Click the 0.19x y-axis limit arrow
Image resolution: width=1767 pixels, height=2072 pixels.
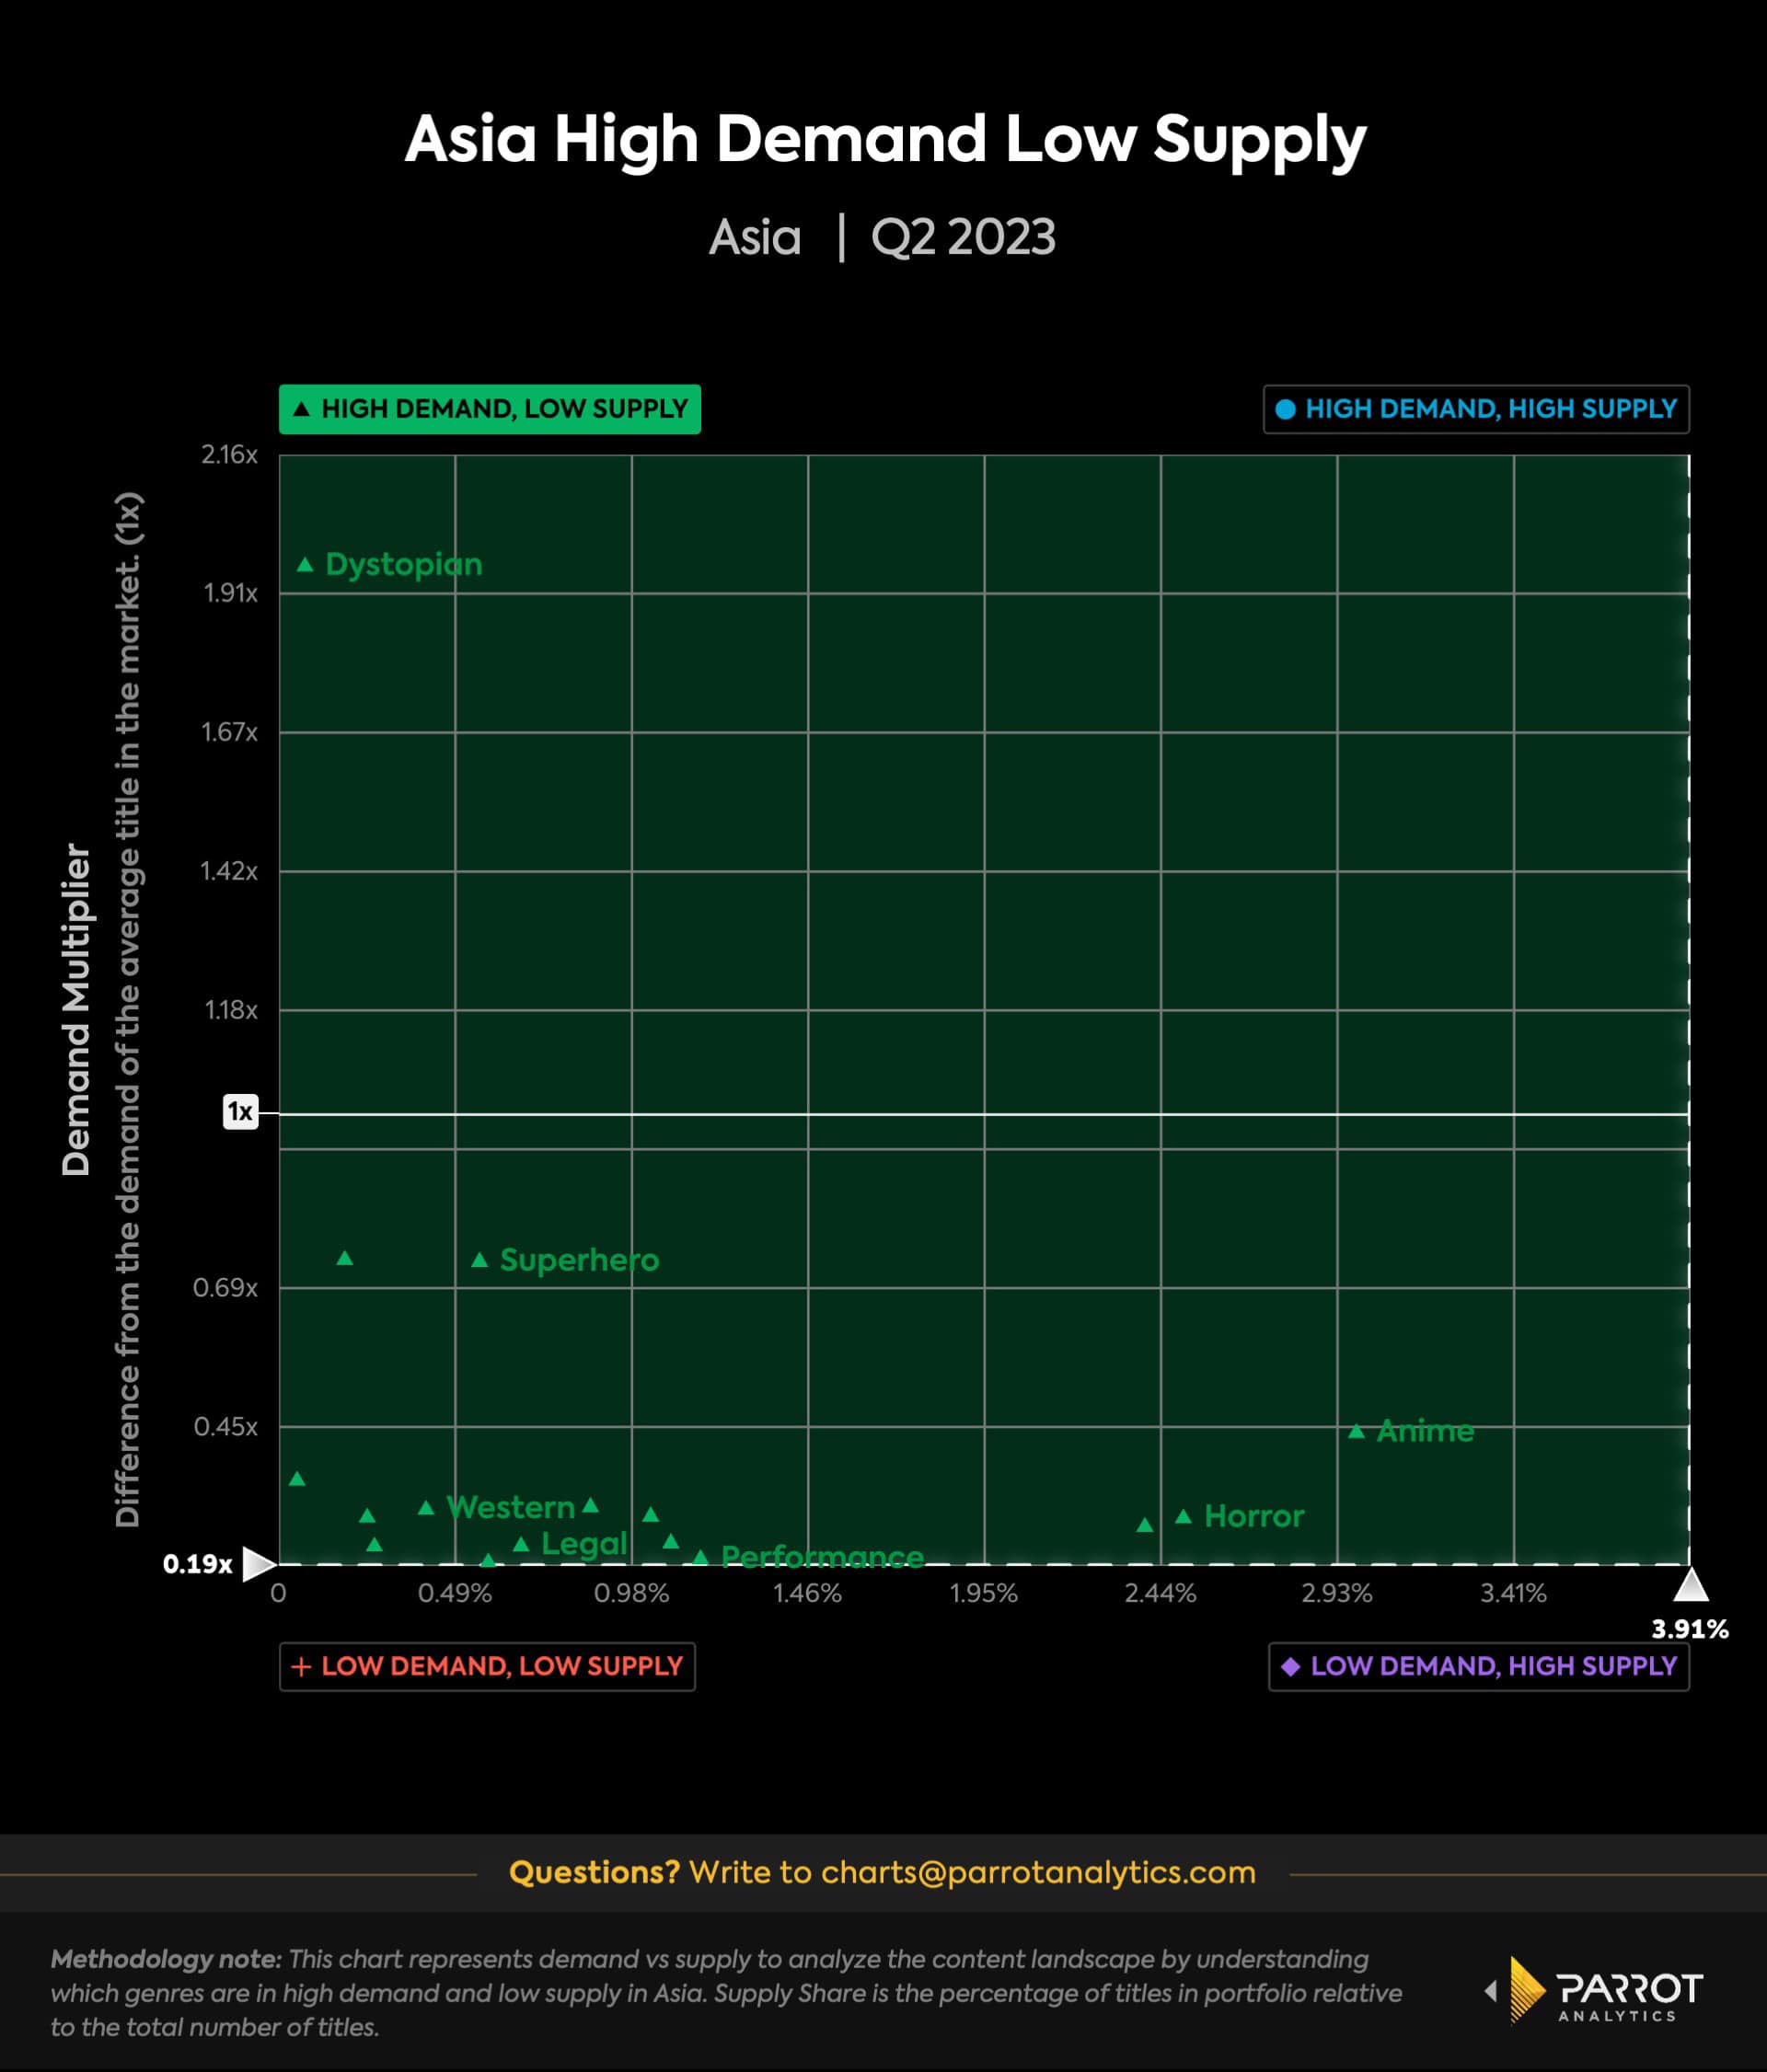pos(259,1564)
